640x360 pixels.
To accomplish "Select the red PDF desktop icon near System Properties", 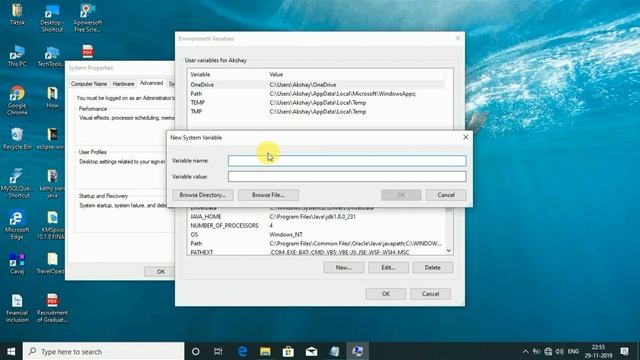I will point(87,52).
